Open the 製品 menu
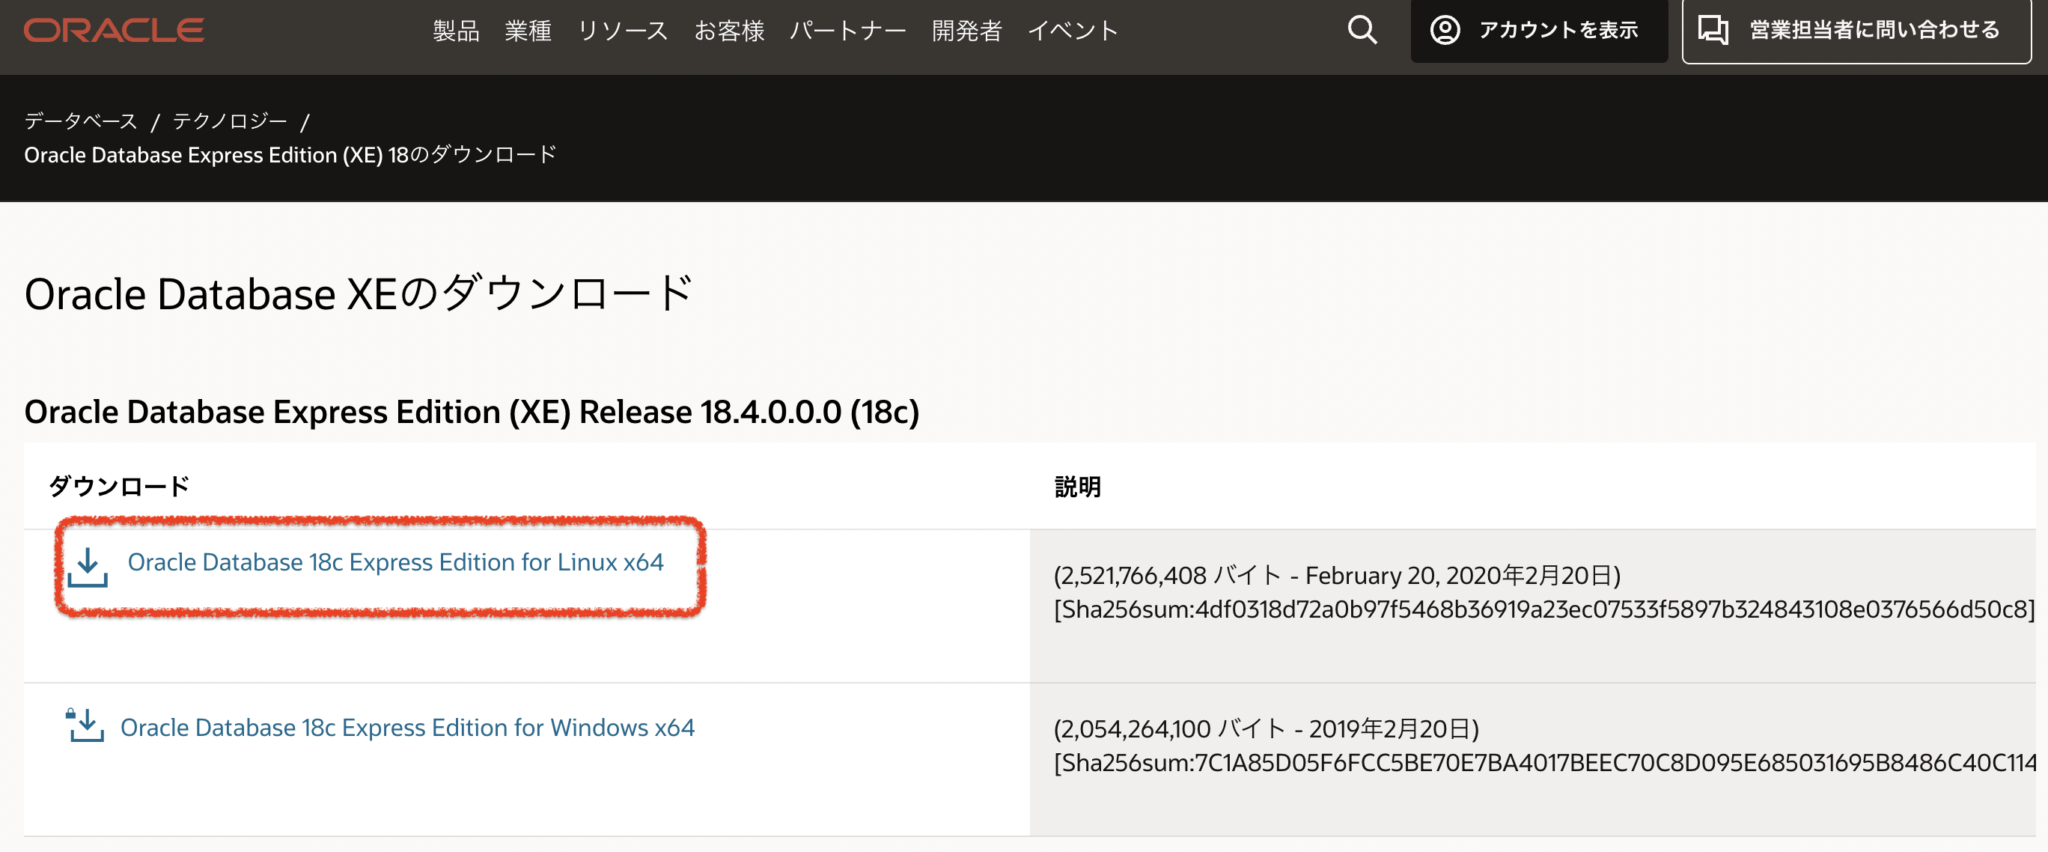2048x852 pixels. pyautogui.click(x=456, y=30)
